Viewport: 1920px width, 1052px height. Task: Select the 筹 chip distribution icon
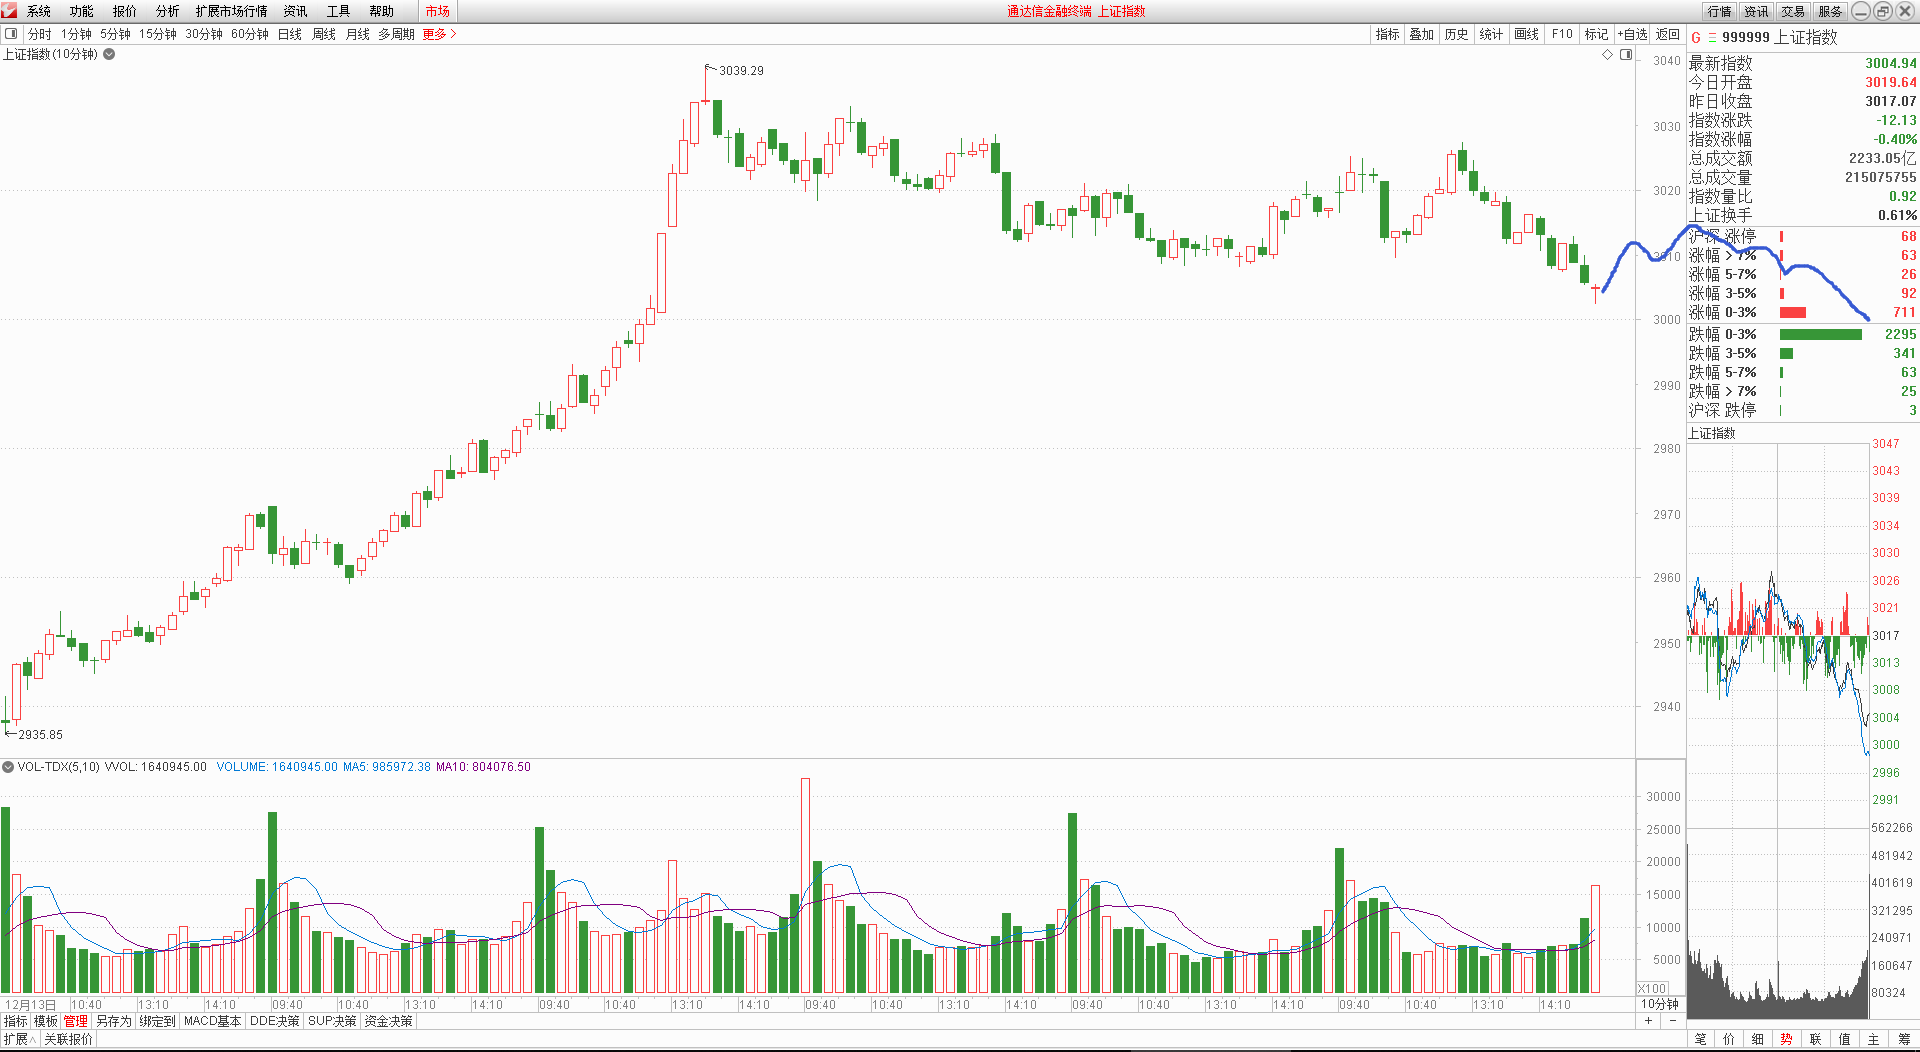(x=1903, y=1039)
